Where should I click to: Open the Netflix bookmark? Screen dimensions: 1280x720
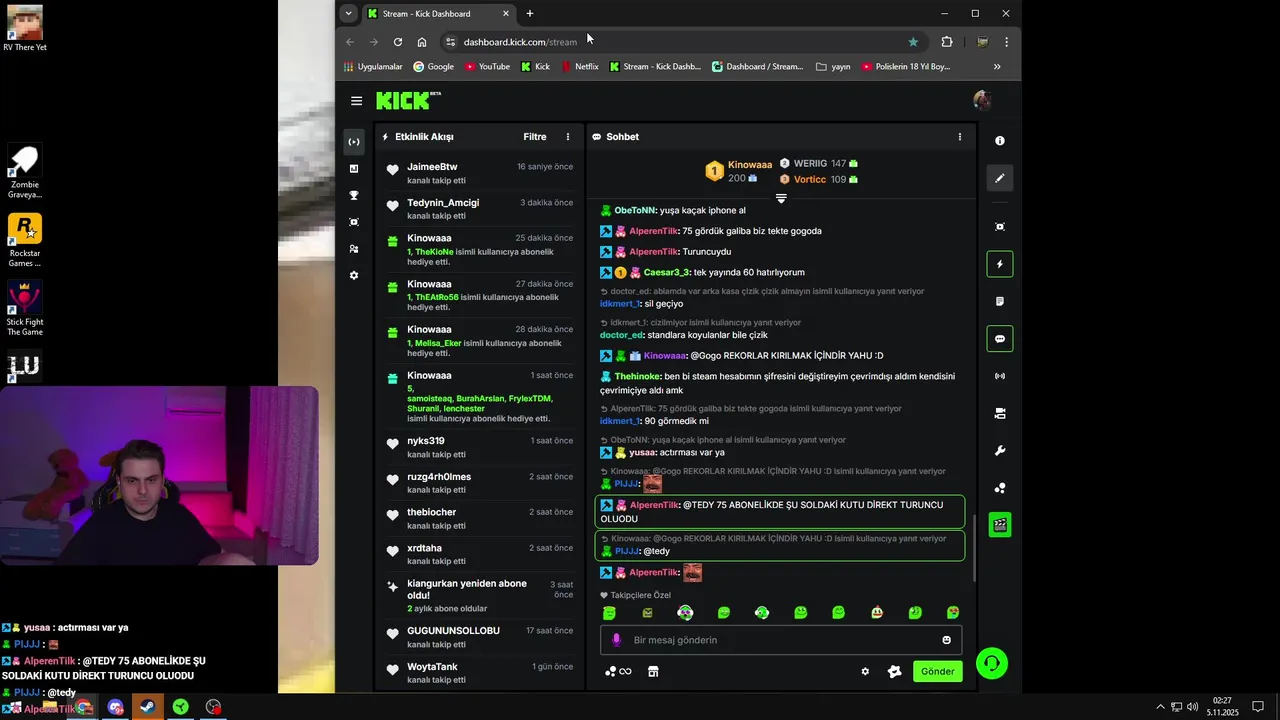point(580,67)
